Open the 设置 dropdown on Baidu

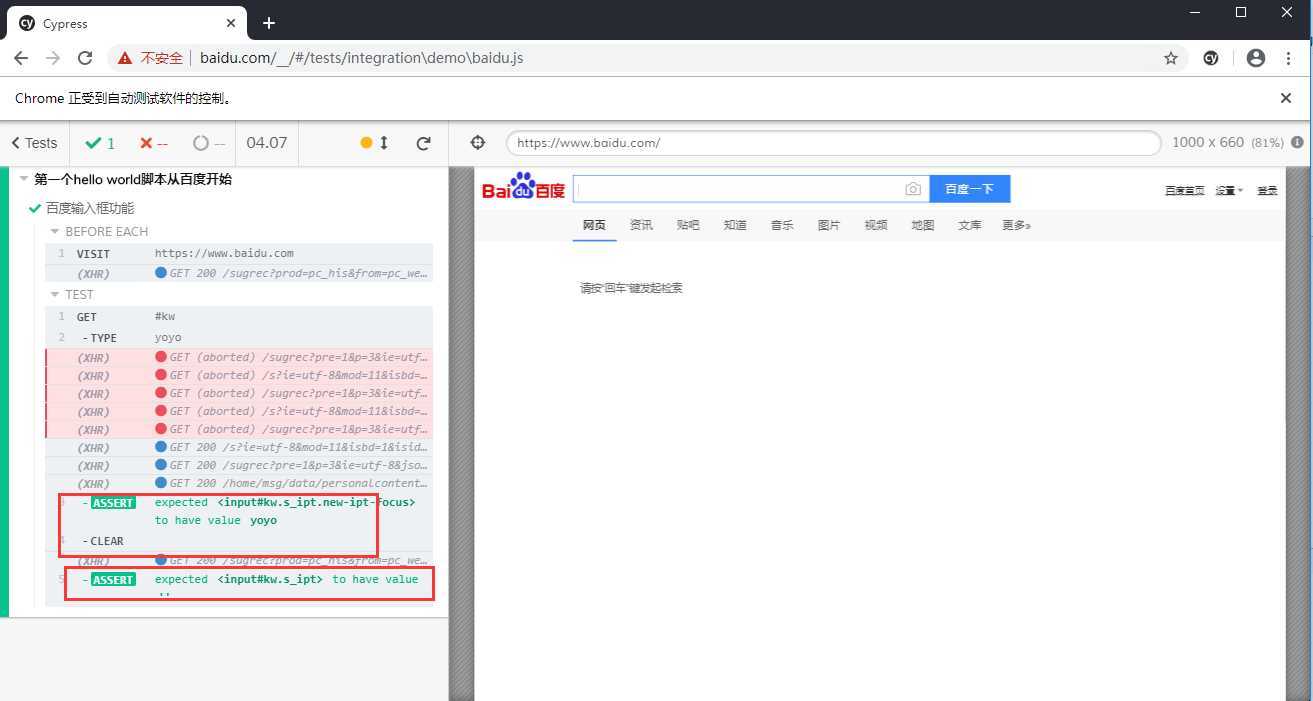1229,190
